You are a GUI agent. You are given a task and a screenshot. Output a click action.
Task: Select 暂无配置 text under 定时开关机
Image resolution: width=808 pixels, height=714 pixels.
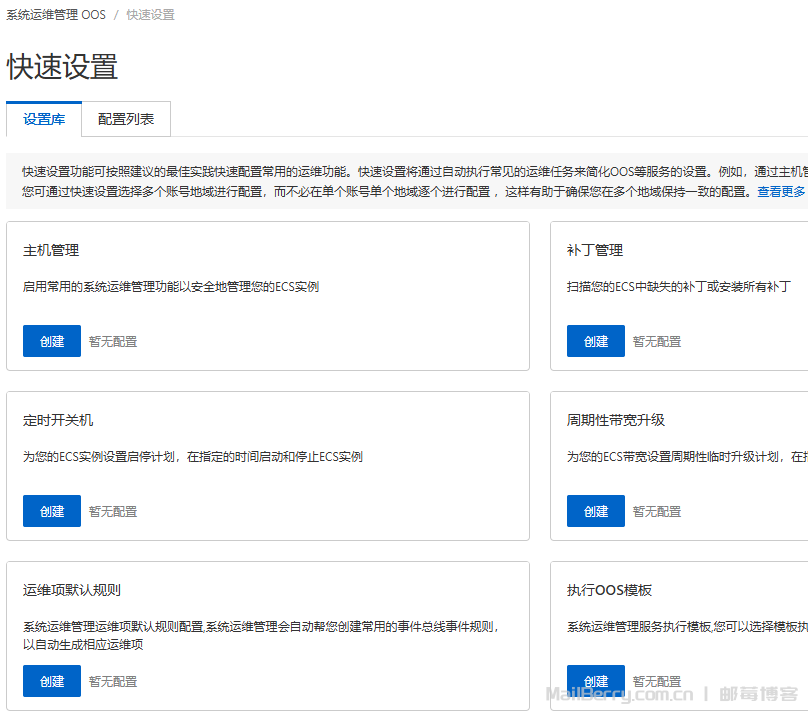(x=113, y=511)
